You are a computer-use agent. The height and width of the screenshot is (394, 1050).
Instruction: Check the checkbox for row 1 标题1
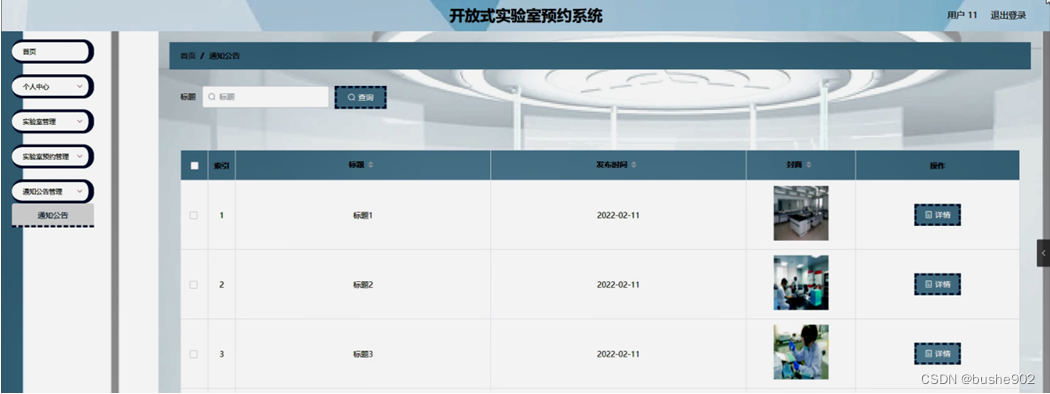194,215
